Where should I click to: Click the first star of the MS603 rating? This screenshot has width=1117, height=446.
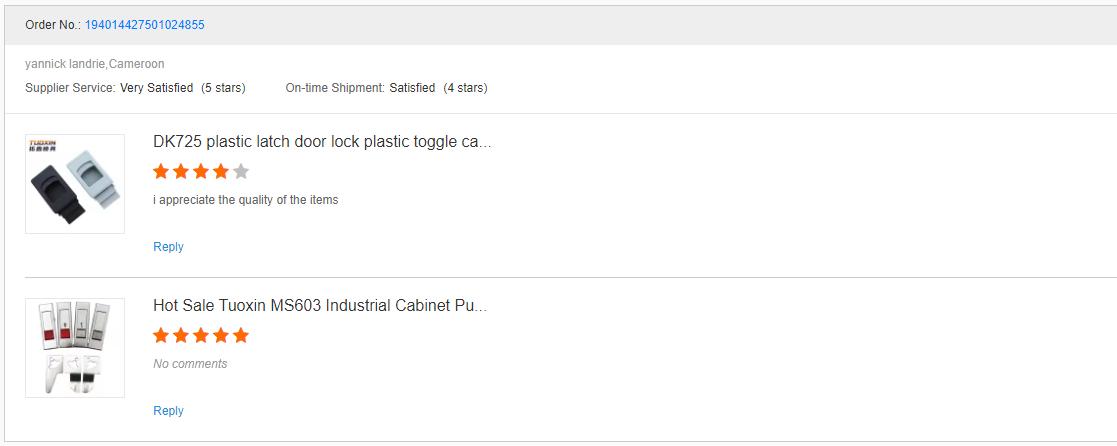point(161,335)
